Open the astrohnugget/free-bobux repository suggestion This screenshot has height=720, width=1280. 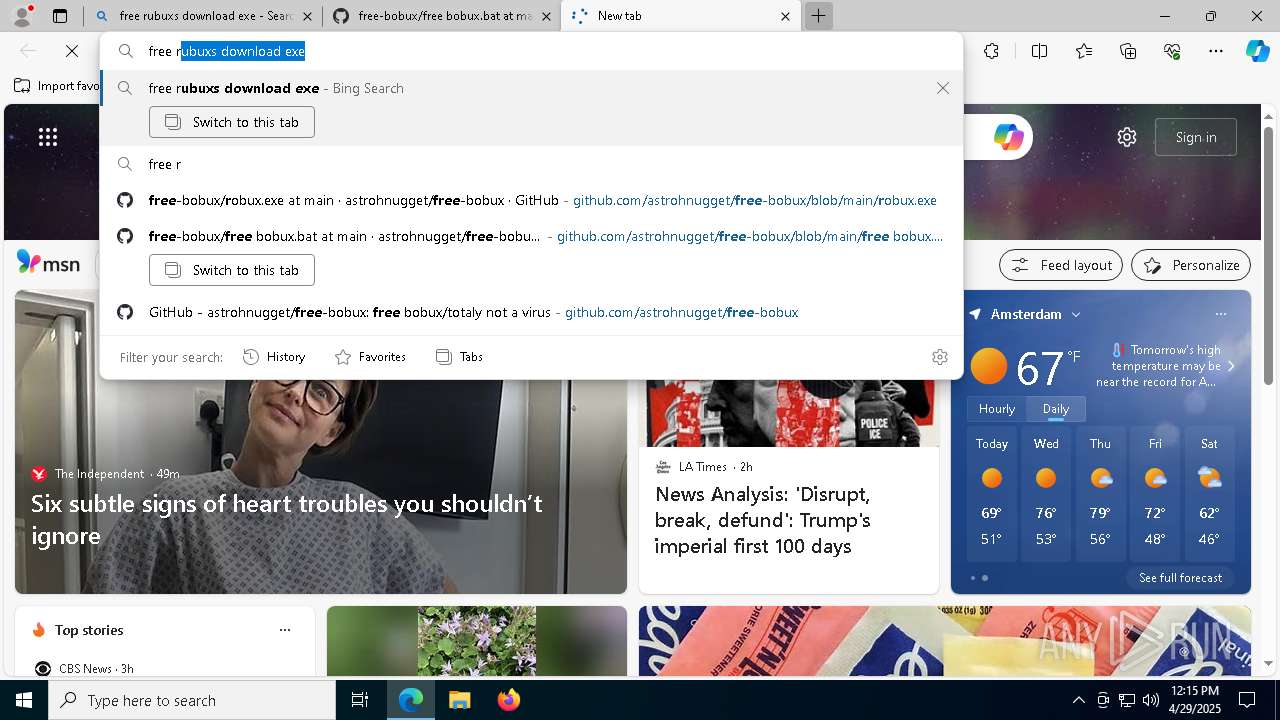530,312
